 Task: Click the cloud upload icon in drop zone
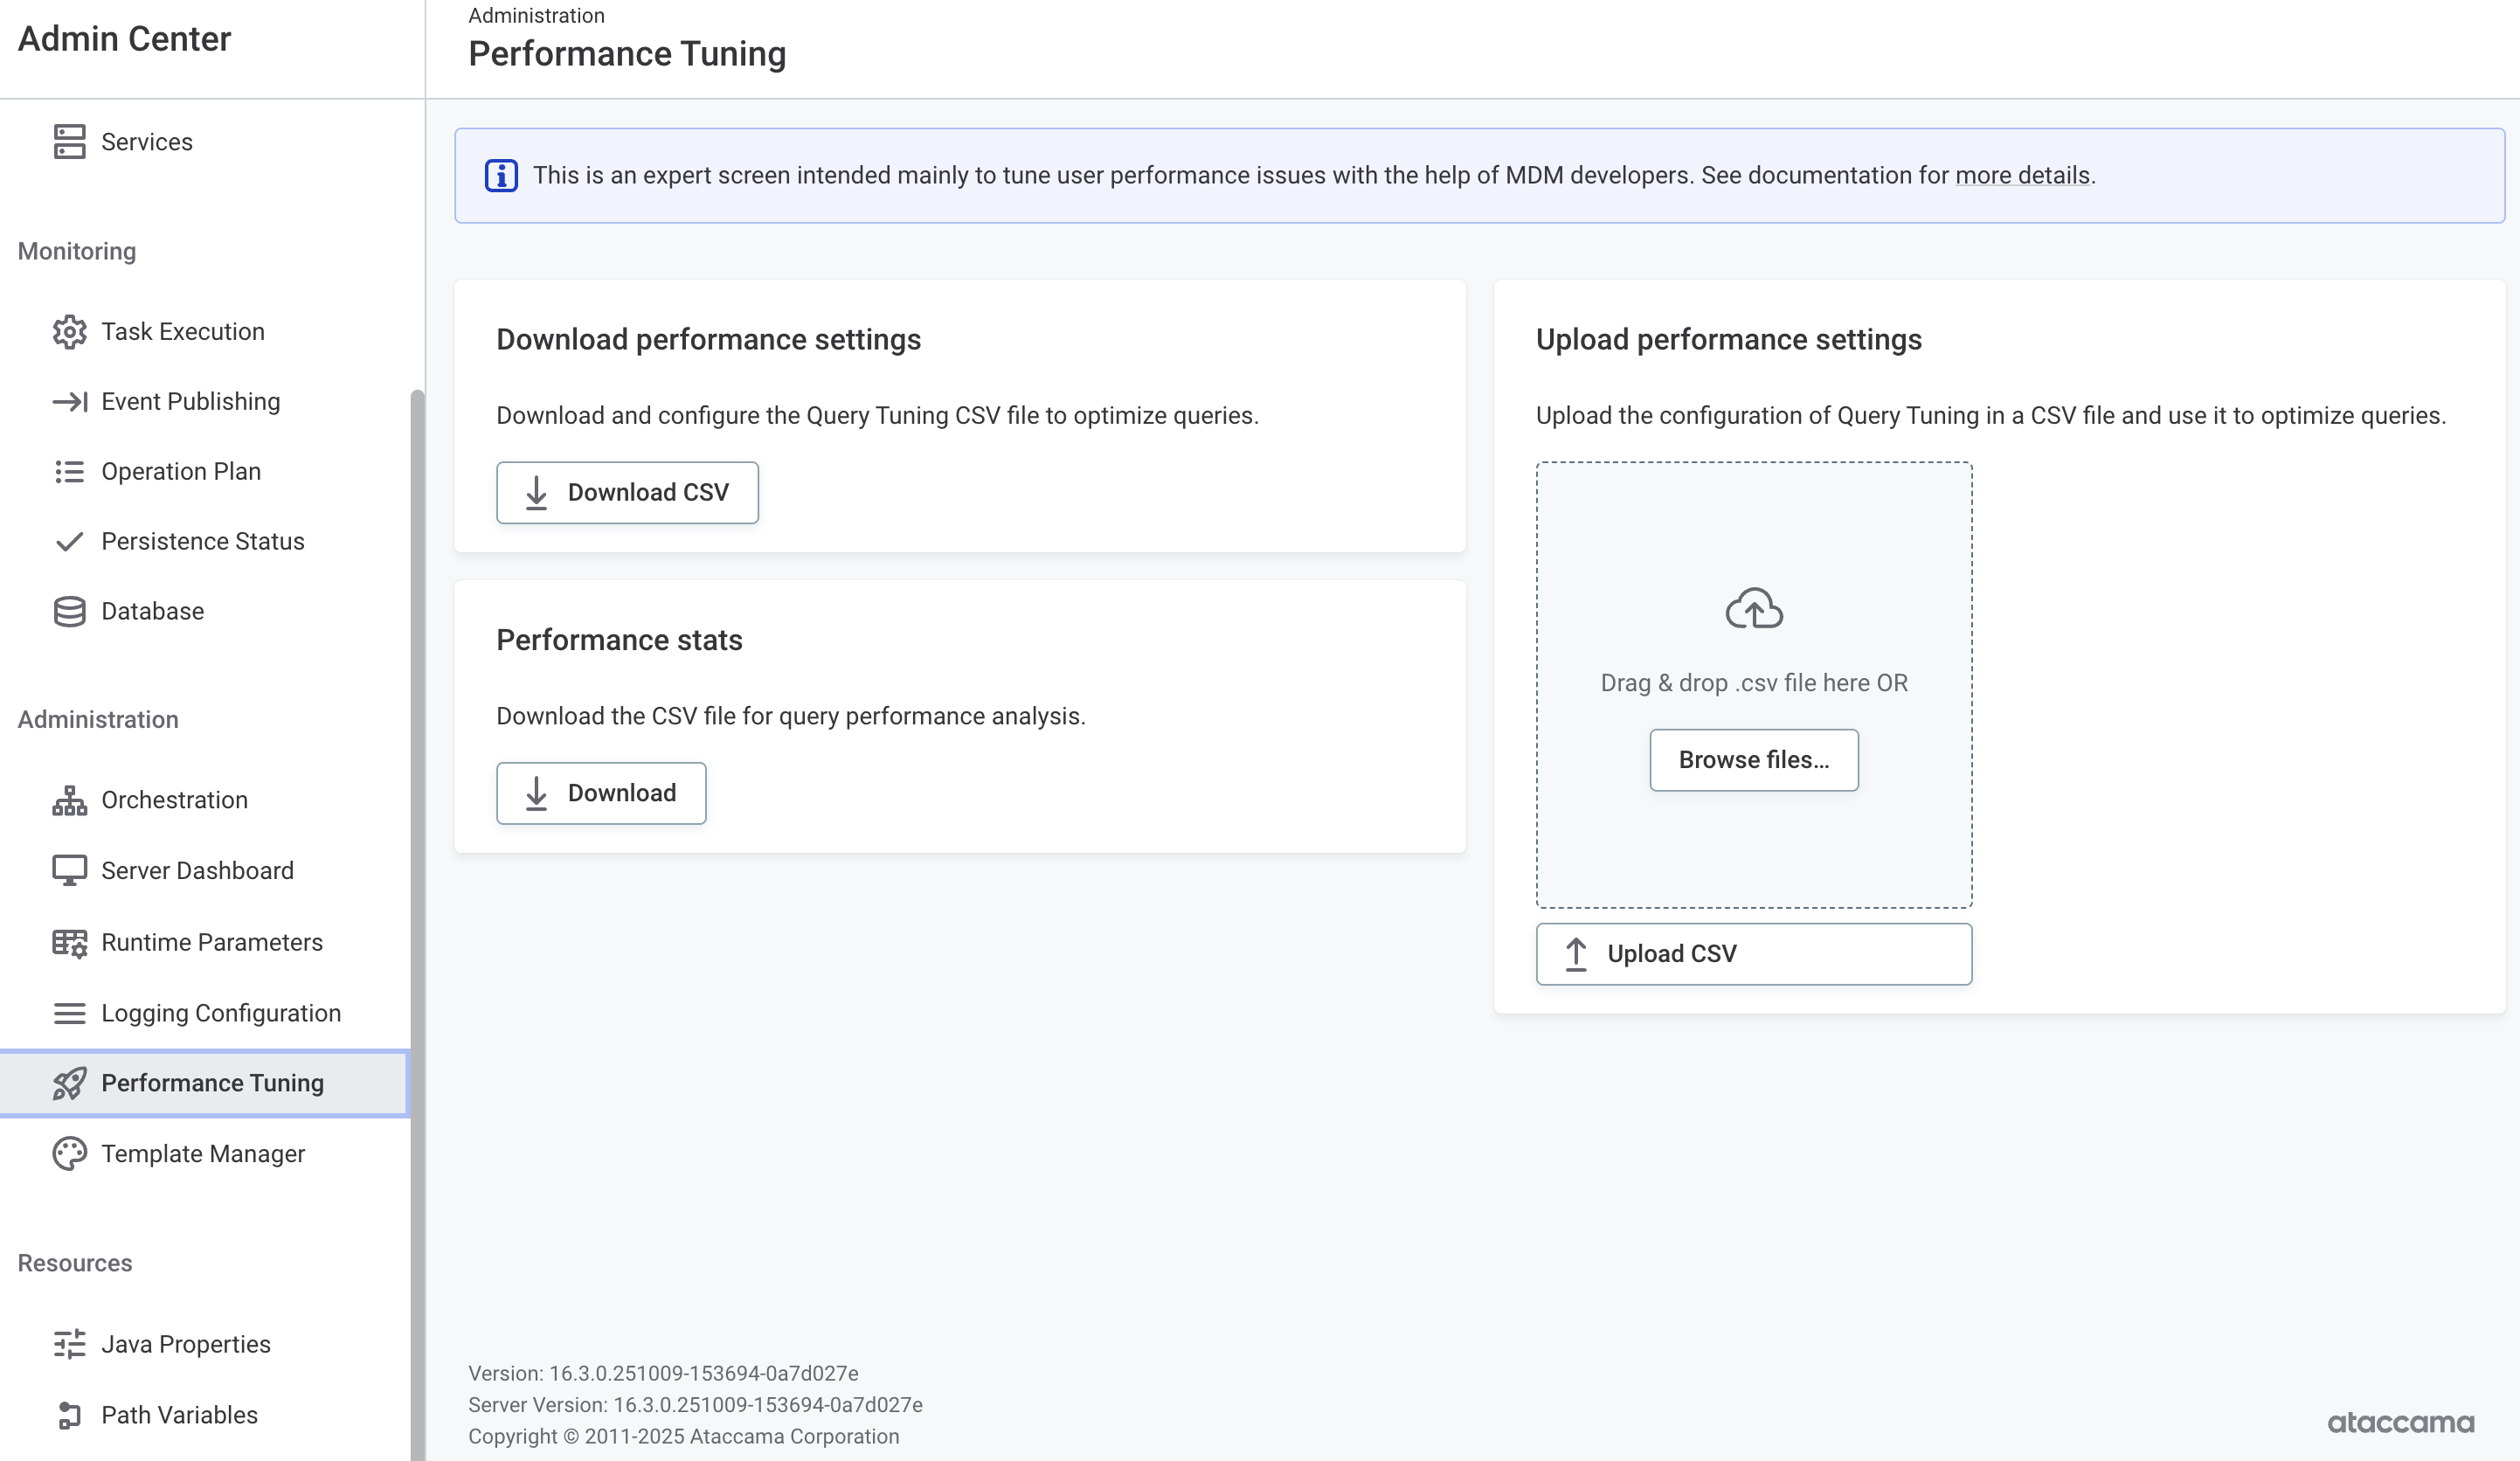[1753, 609]
